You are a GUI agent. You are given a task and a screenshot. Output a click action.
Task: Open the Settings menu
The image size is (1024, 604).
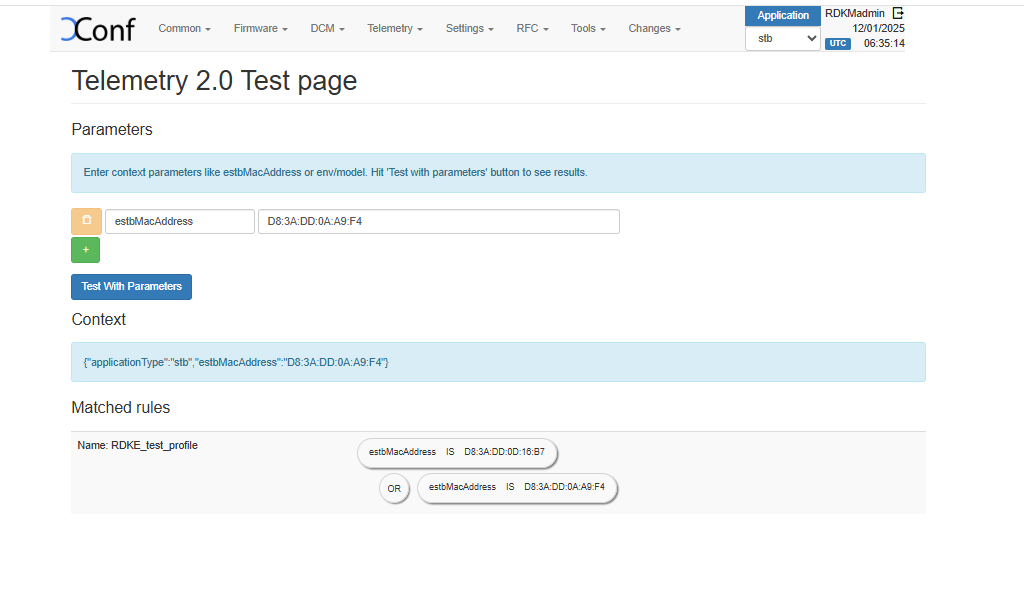tap(469, 29)
